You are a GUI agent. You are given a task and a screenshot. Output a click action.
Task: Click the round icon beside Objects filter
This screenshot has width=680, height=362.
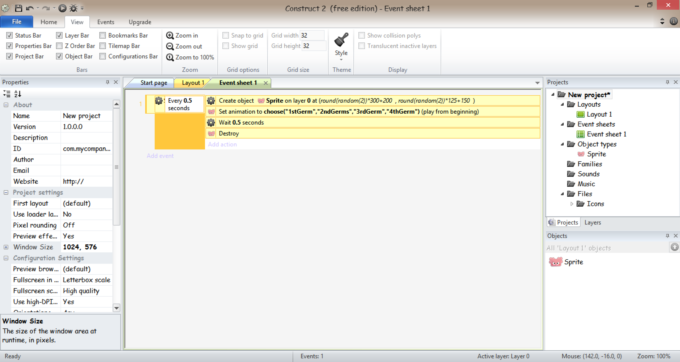(674, 247)
